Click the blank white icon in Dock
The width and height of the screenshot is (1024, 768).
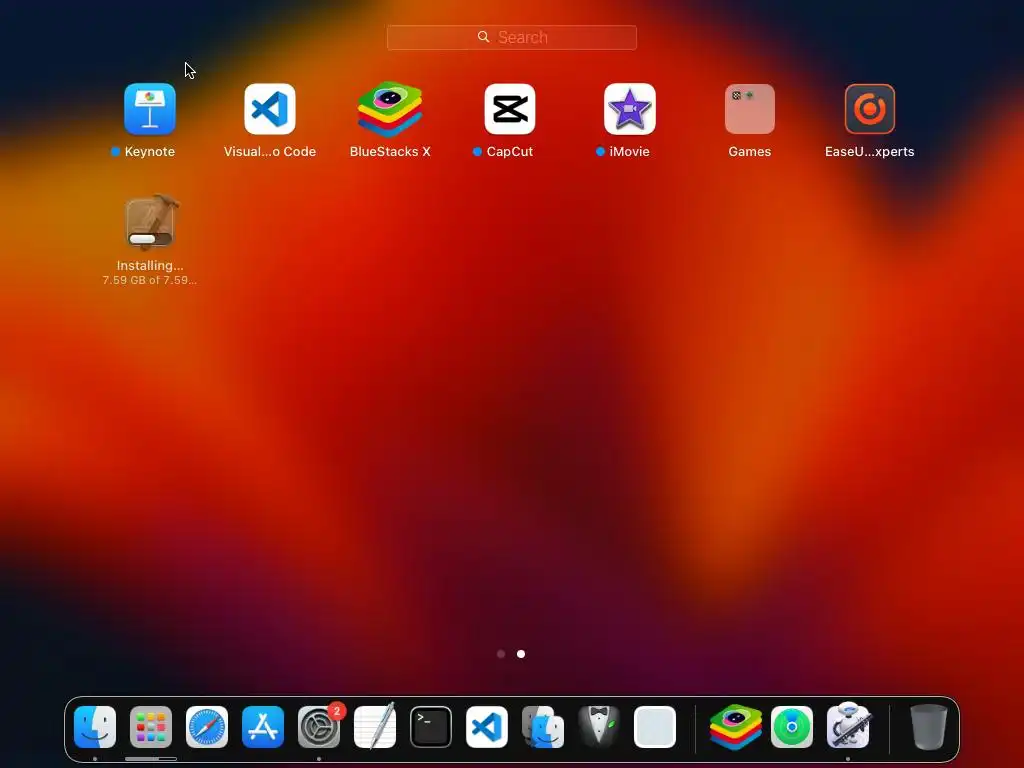pos(655,727)
